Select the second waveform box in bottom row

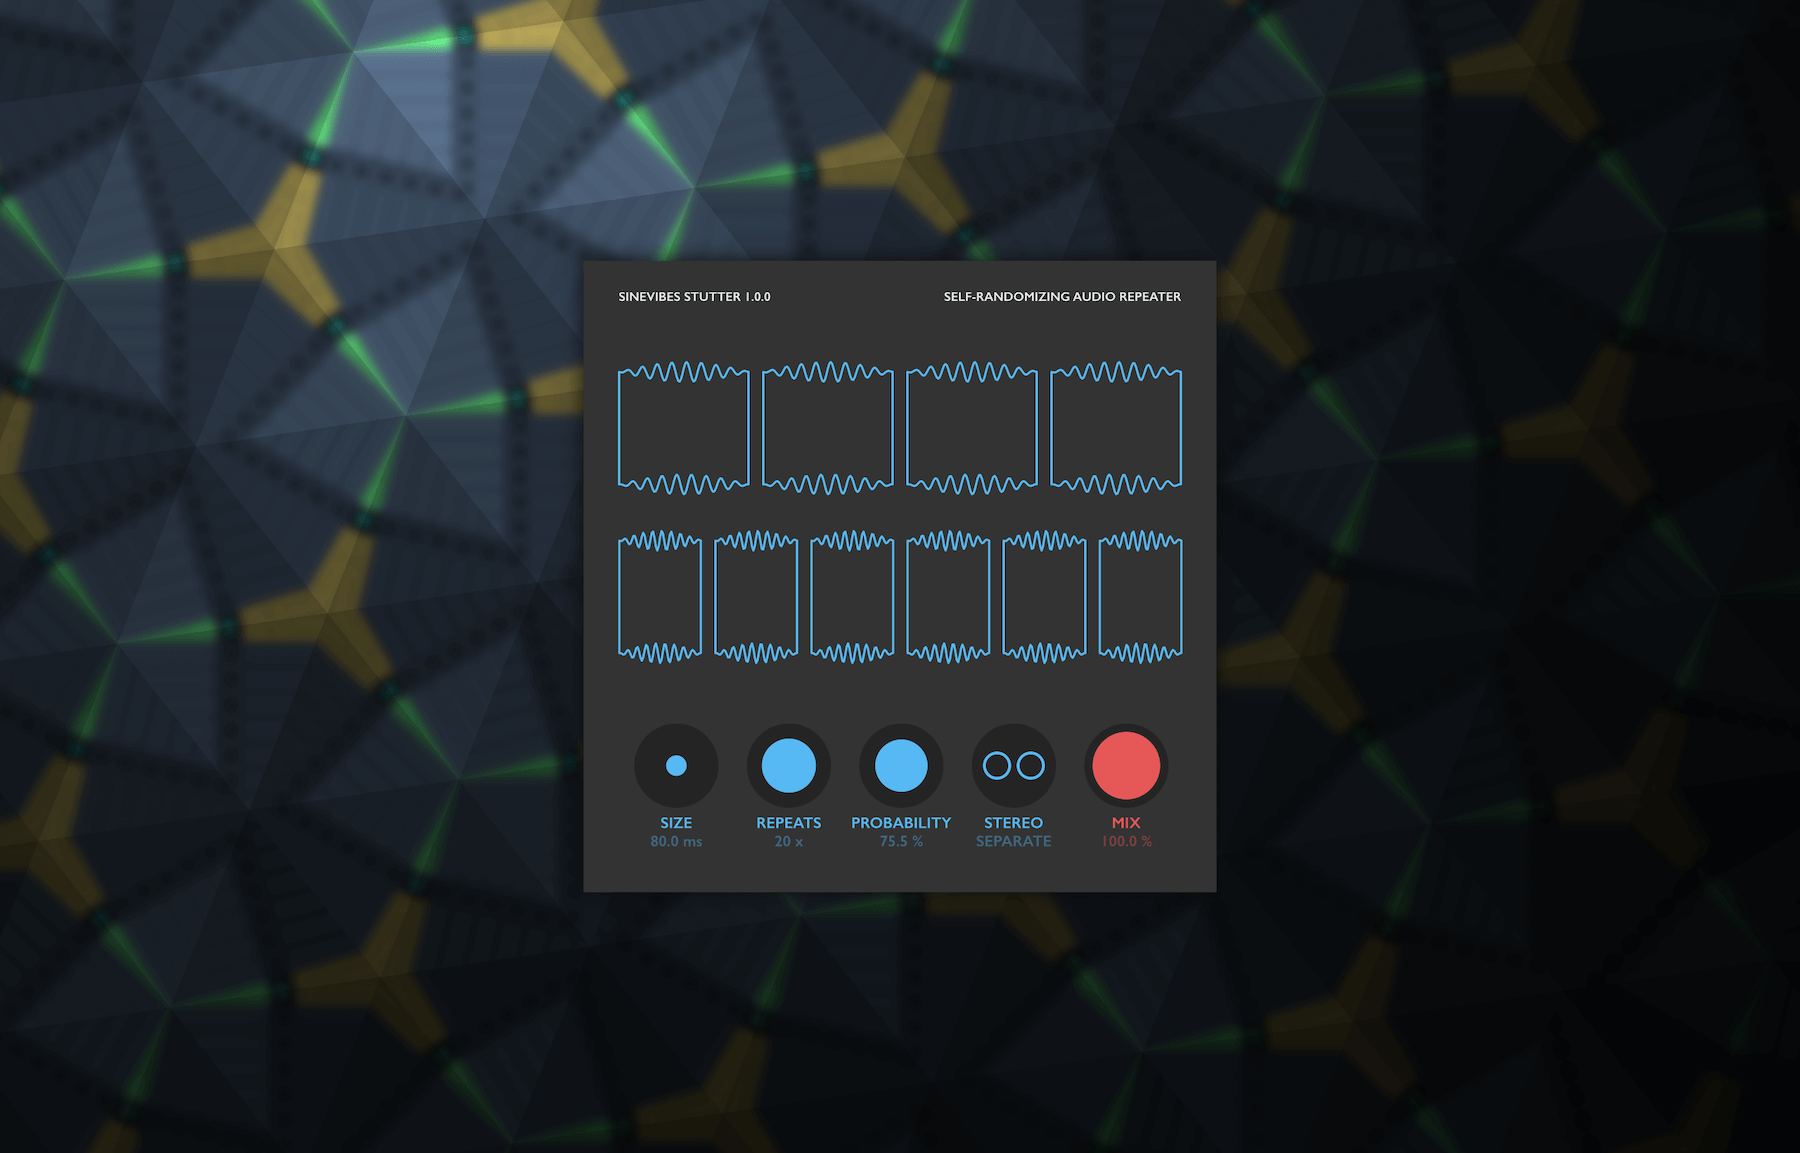click(756, 597)
